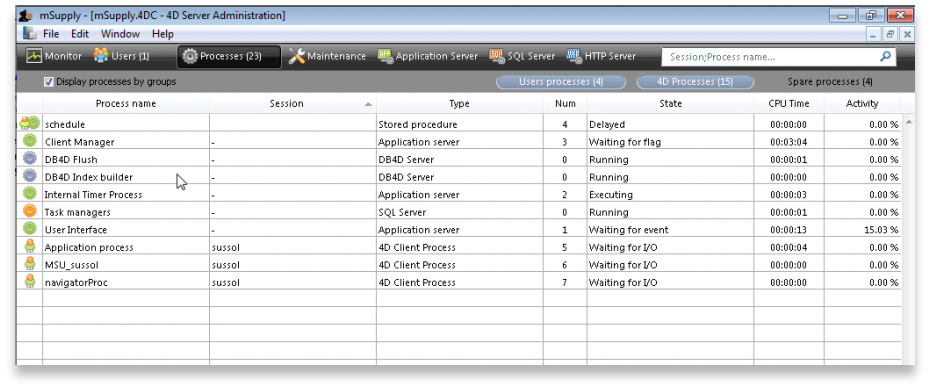Toggle the Users processes (4) filter

point(561,82)
